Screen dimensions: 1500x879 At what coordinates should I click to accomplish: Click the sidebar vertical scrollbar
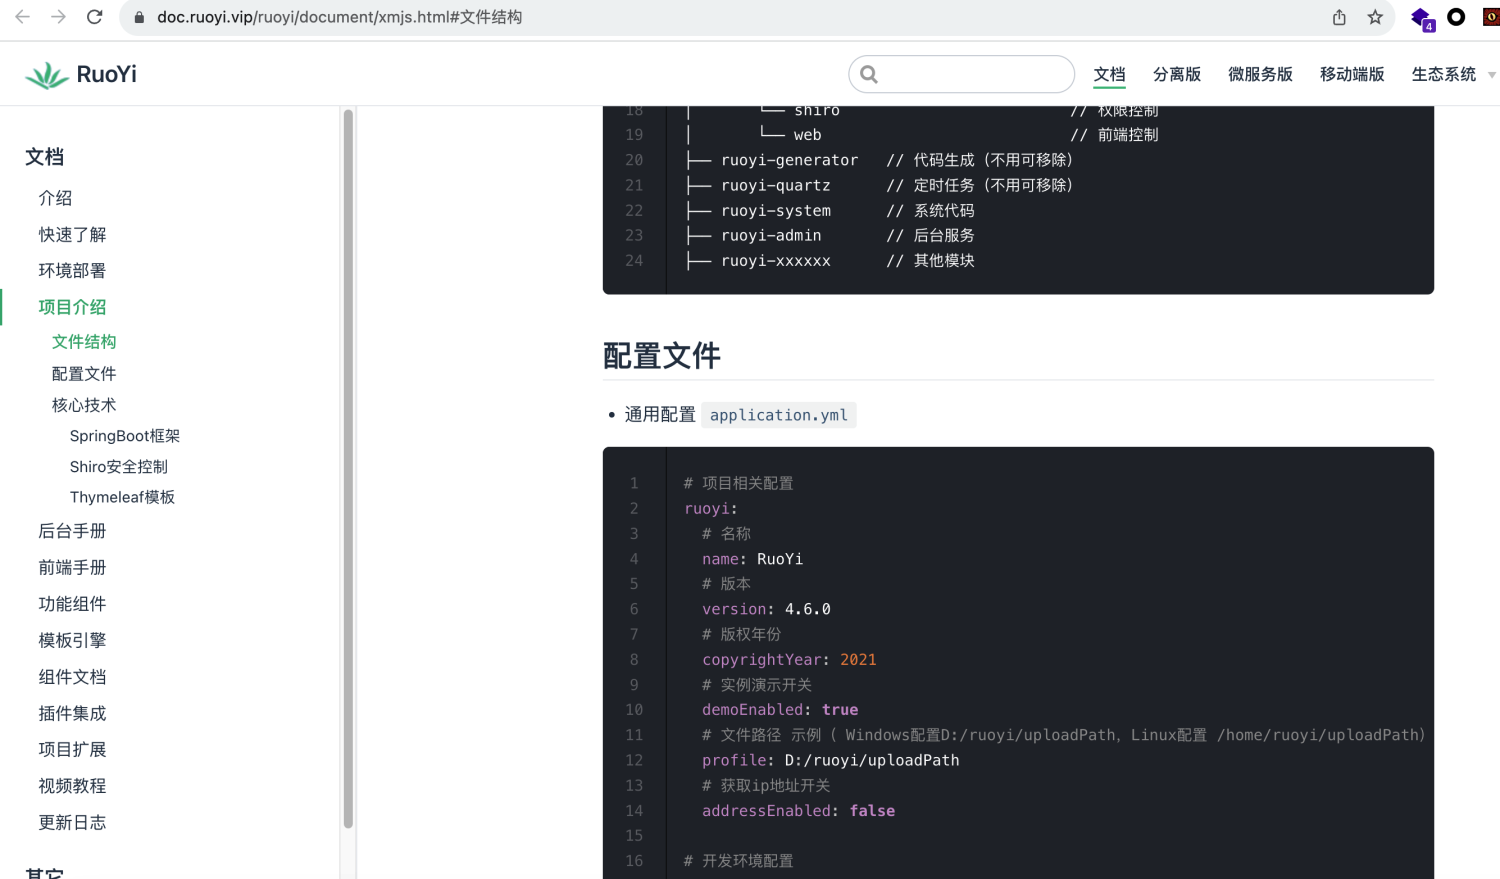point(348,470)
